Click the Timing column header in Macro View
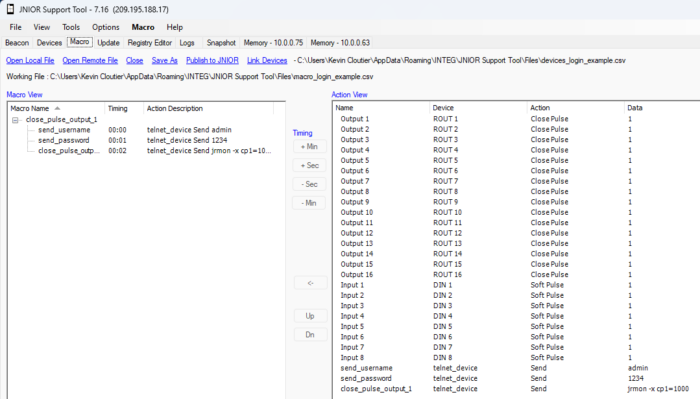The image size is (700, 399). click(124, 108)
